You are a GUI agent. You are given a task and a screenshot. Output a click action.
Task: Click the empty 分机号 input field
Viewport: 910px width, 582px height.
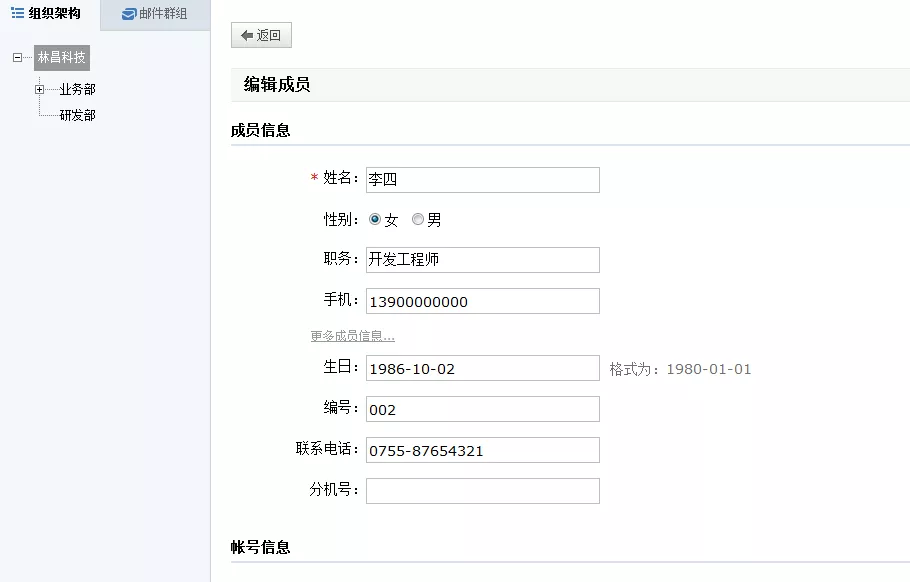(x=482, y=491)
